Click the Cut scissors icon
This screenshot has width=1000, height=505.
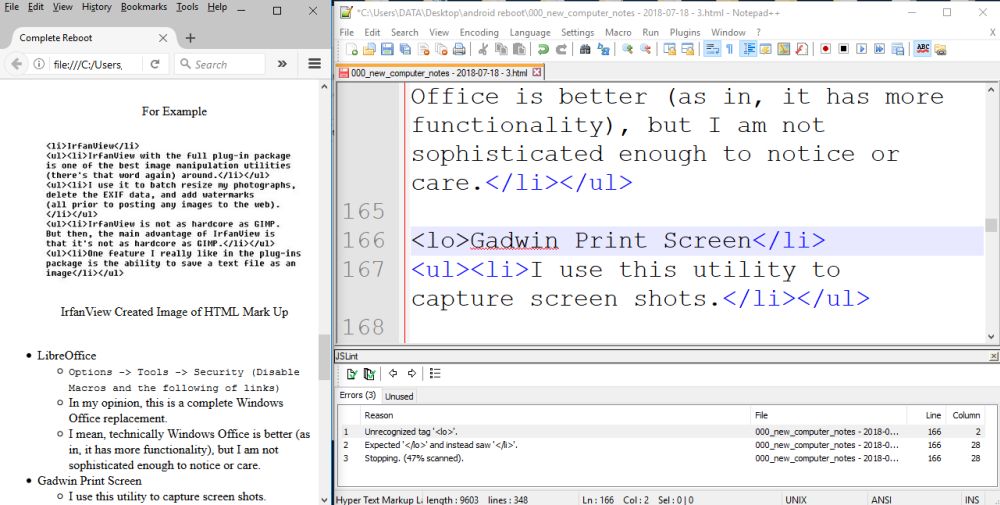tap(483, 49)
